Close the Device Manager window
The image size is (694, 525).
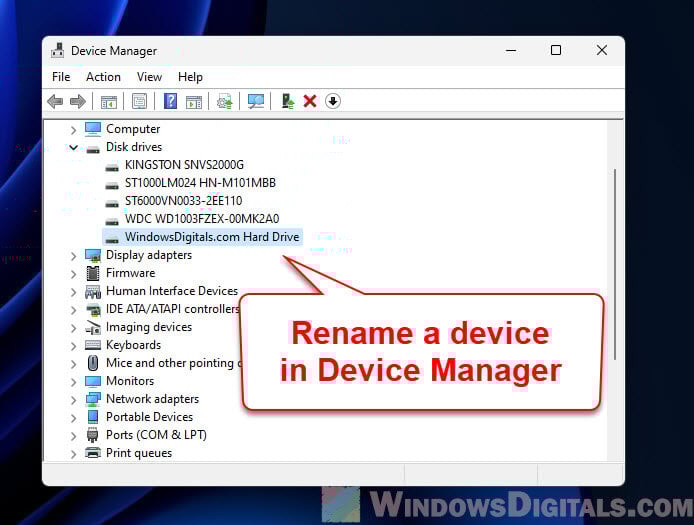[601, 50]
